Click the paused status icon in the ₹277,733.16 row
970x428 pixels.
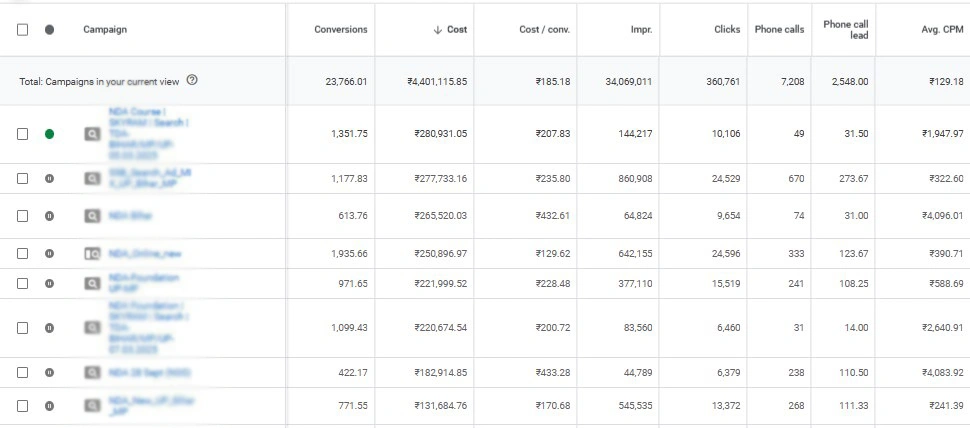click(50, 178)
